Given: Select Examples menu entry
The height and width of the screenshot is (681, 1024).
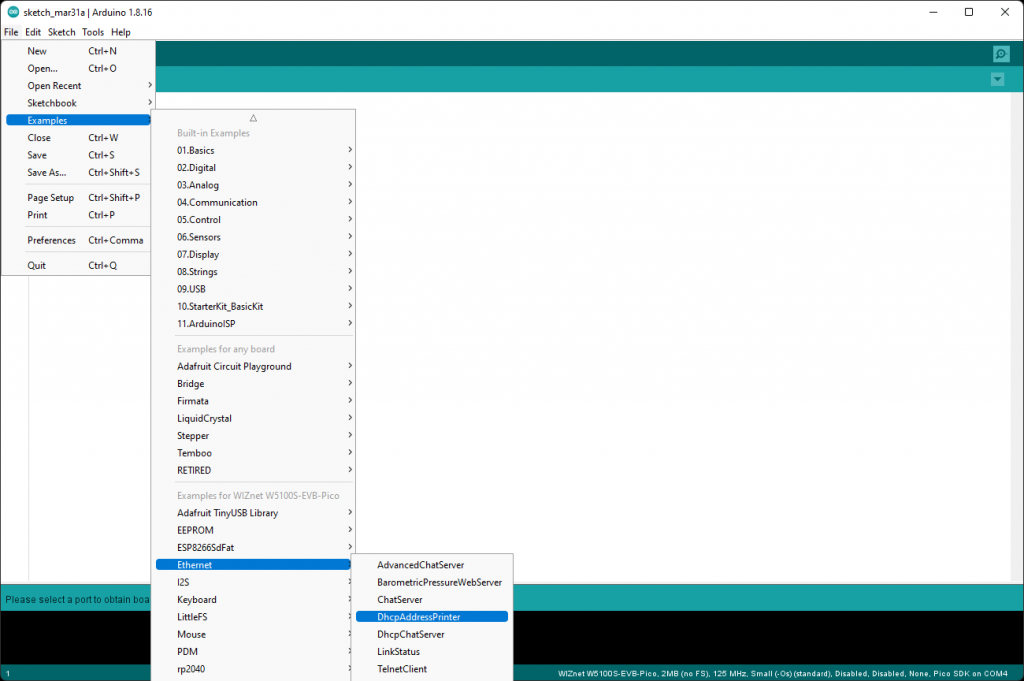Looking at the screenshot, I should point(78,120).
